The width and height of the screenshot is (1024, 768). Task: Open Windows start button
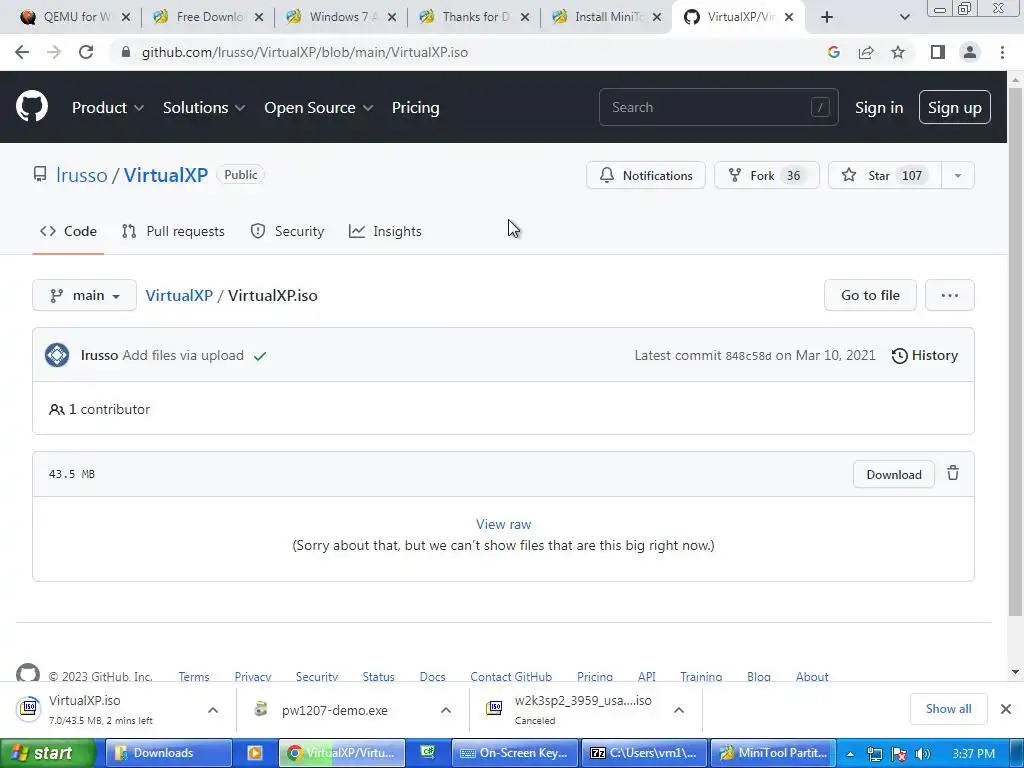click(x=48, y=753)
